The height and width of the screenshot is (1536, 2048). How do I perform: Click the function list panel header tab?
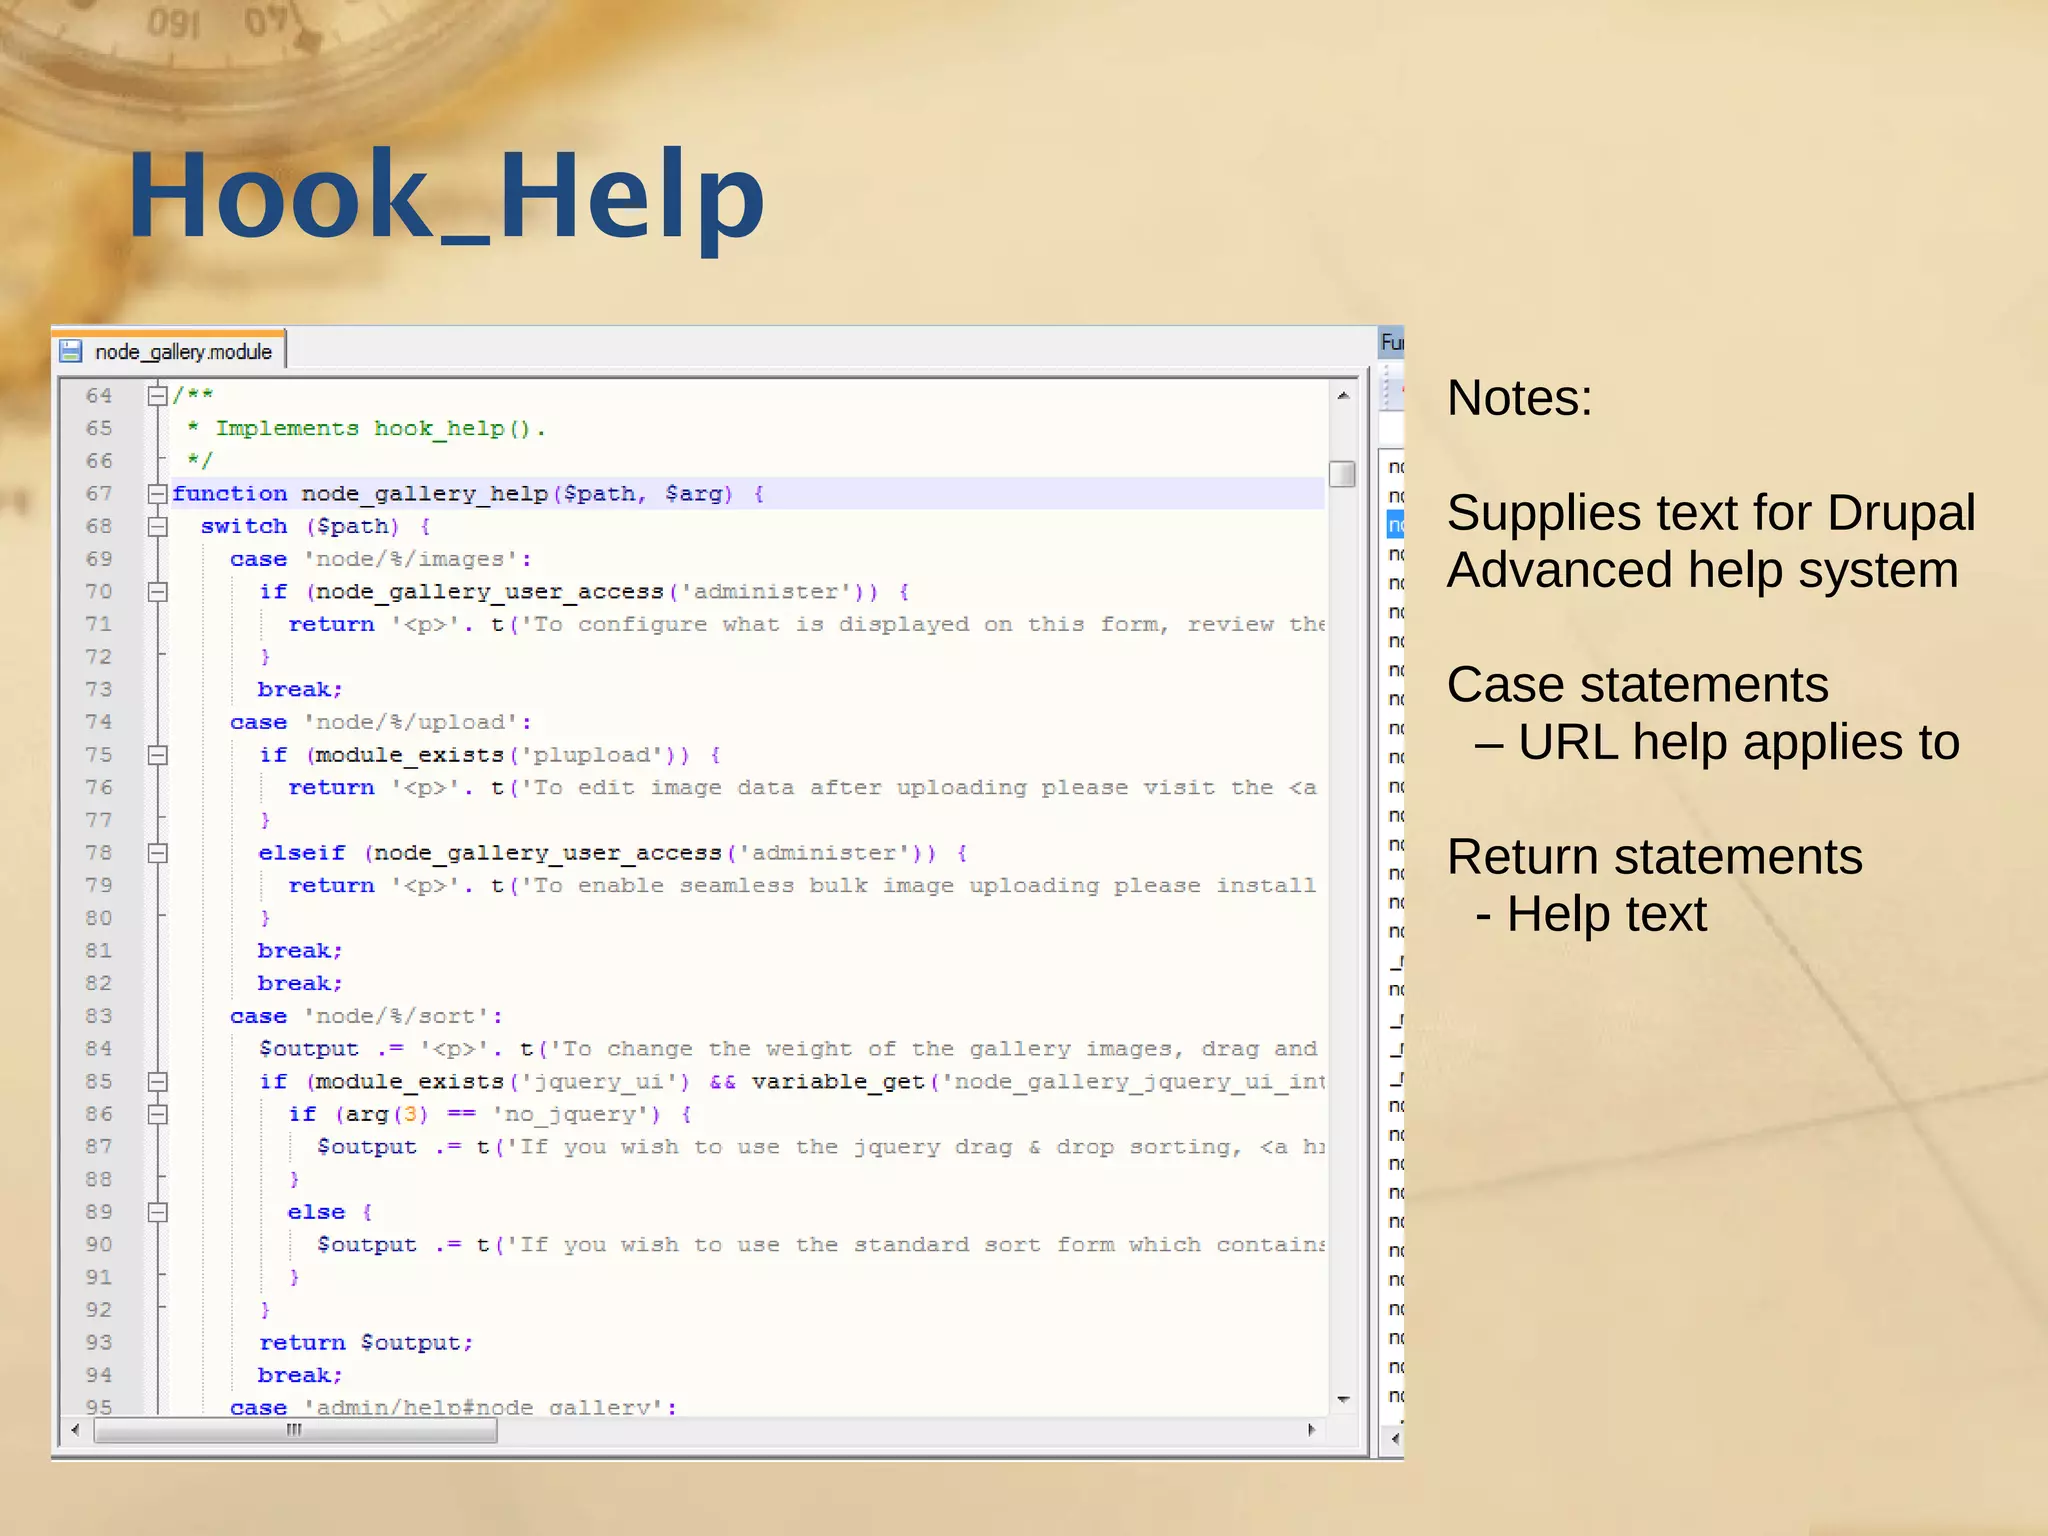point(1392,343)
